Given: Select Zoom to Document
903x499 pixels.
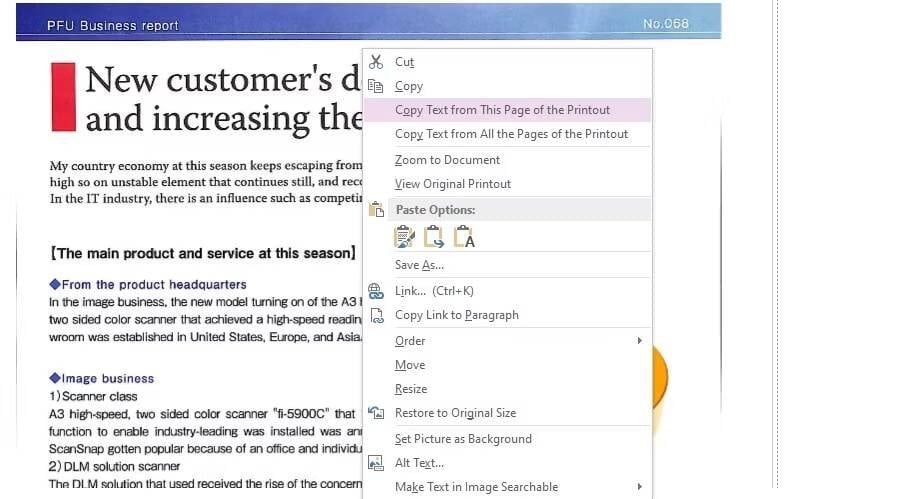Looking at the screenshot, I should pos(507,160).
